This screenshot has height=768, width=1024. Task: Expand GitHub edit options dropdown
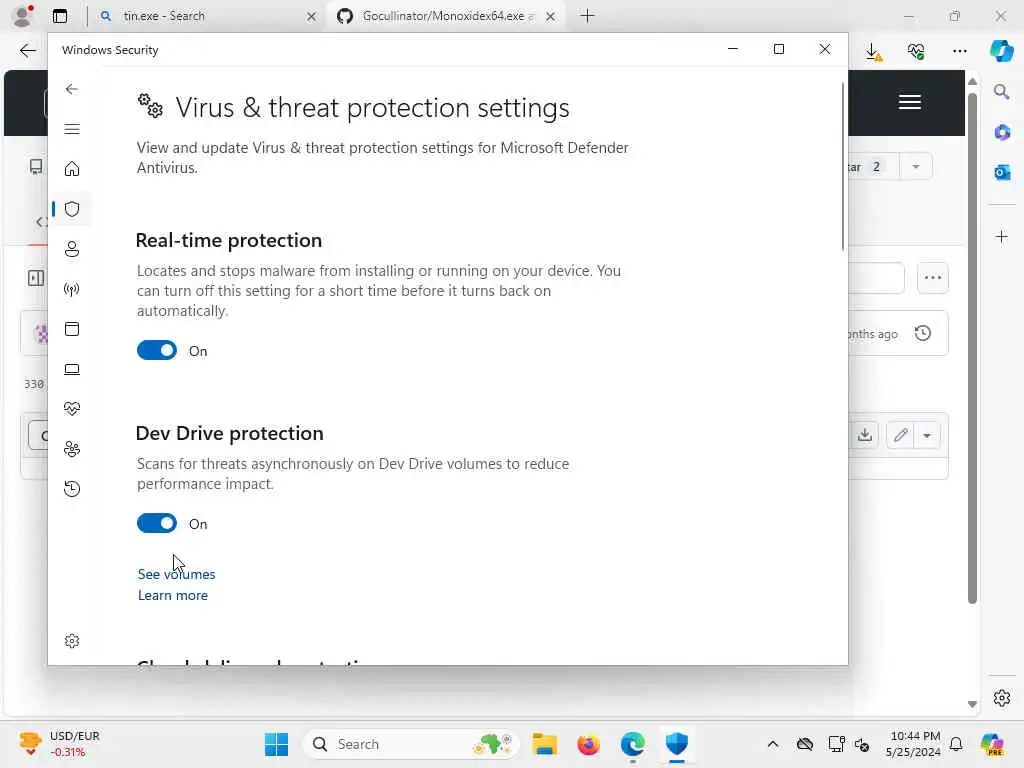point(927,436)
